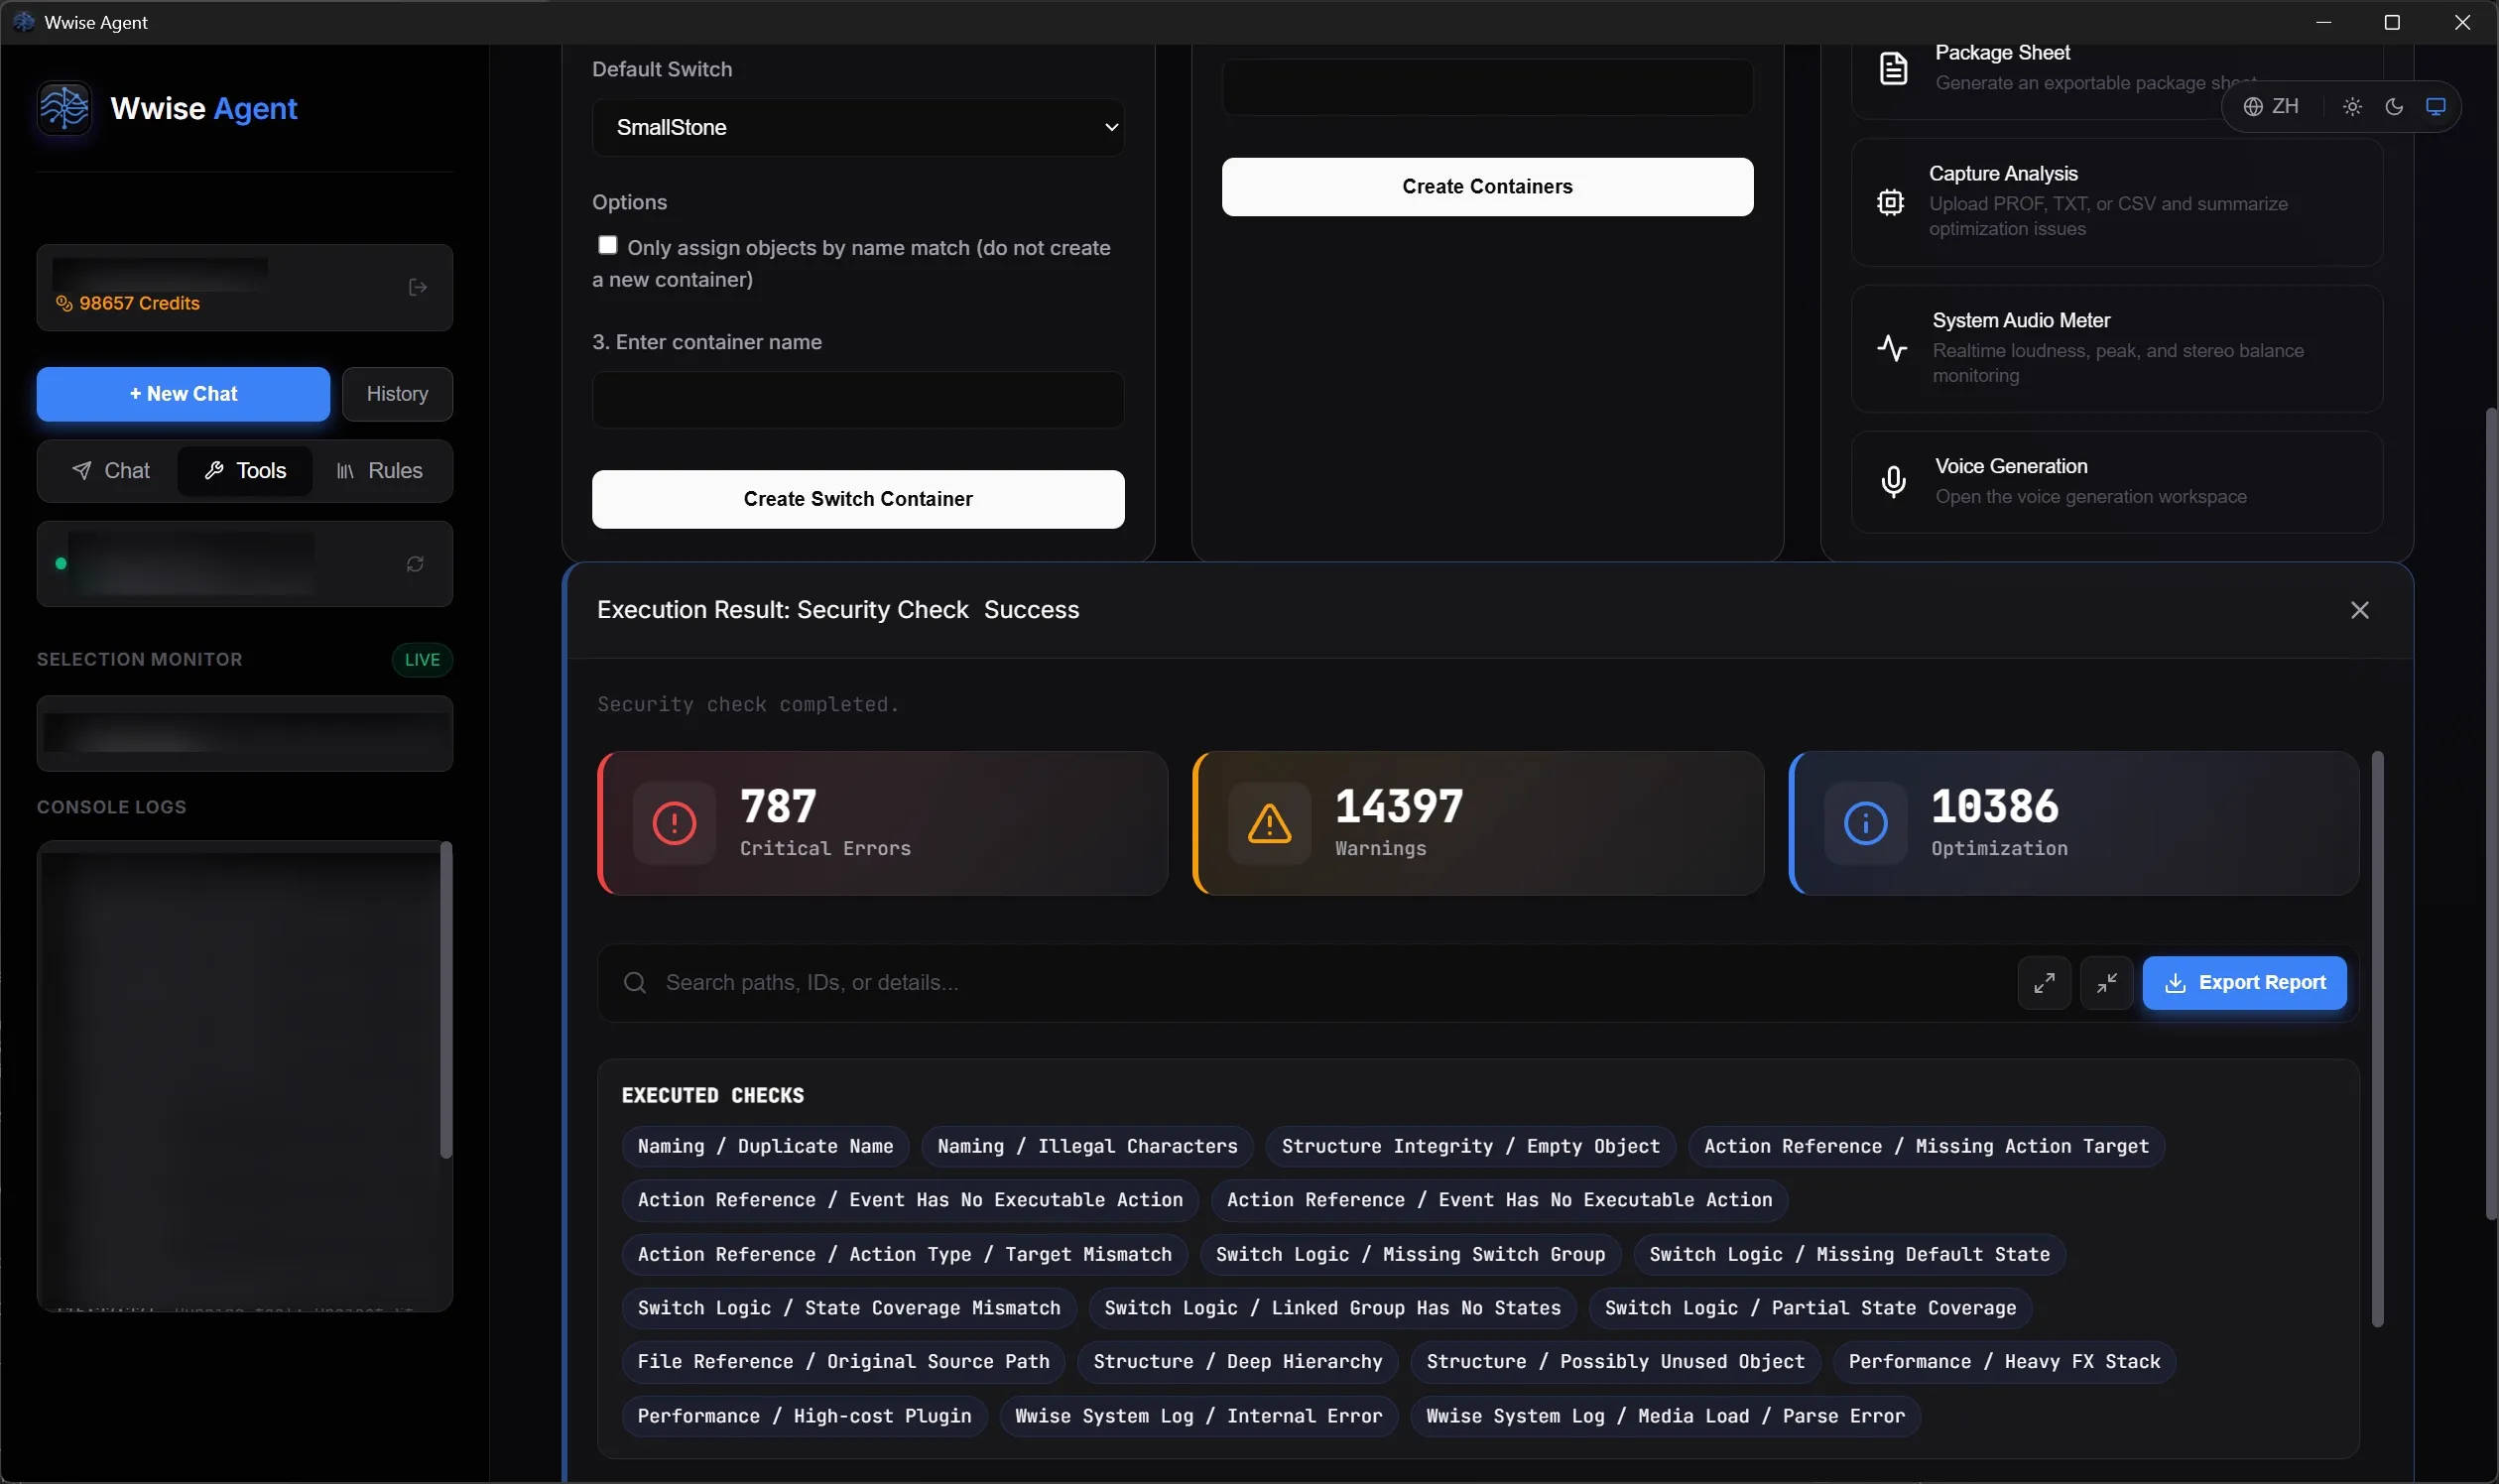Click Structure / Deep Hierarchy tag
The image size is (2499, 1484).
(1237, 1362)
